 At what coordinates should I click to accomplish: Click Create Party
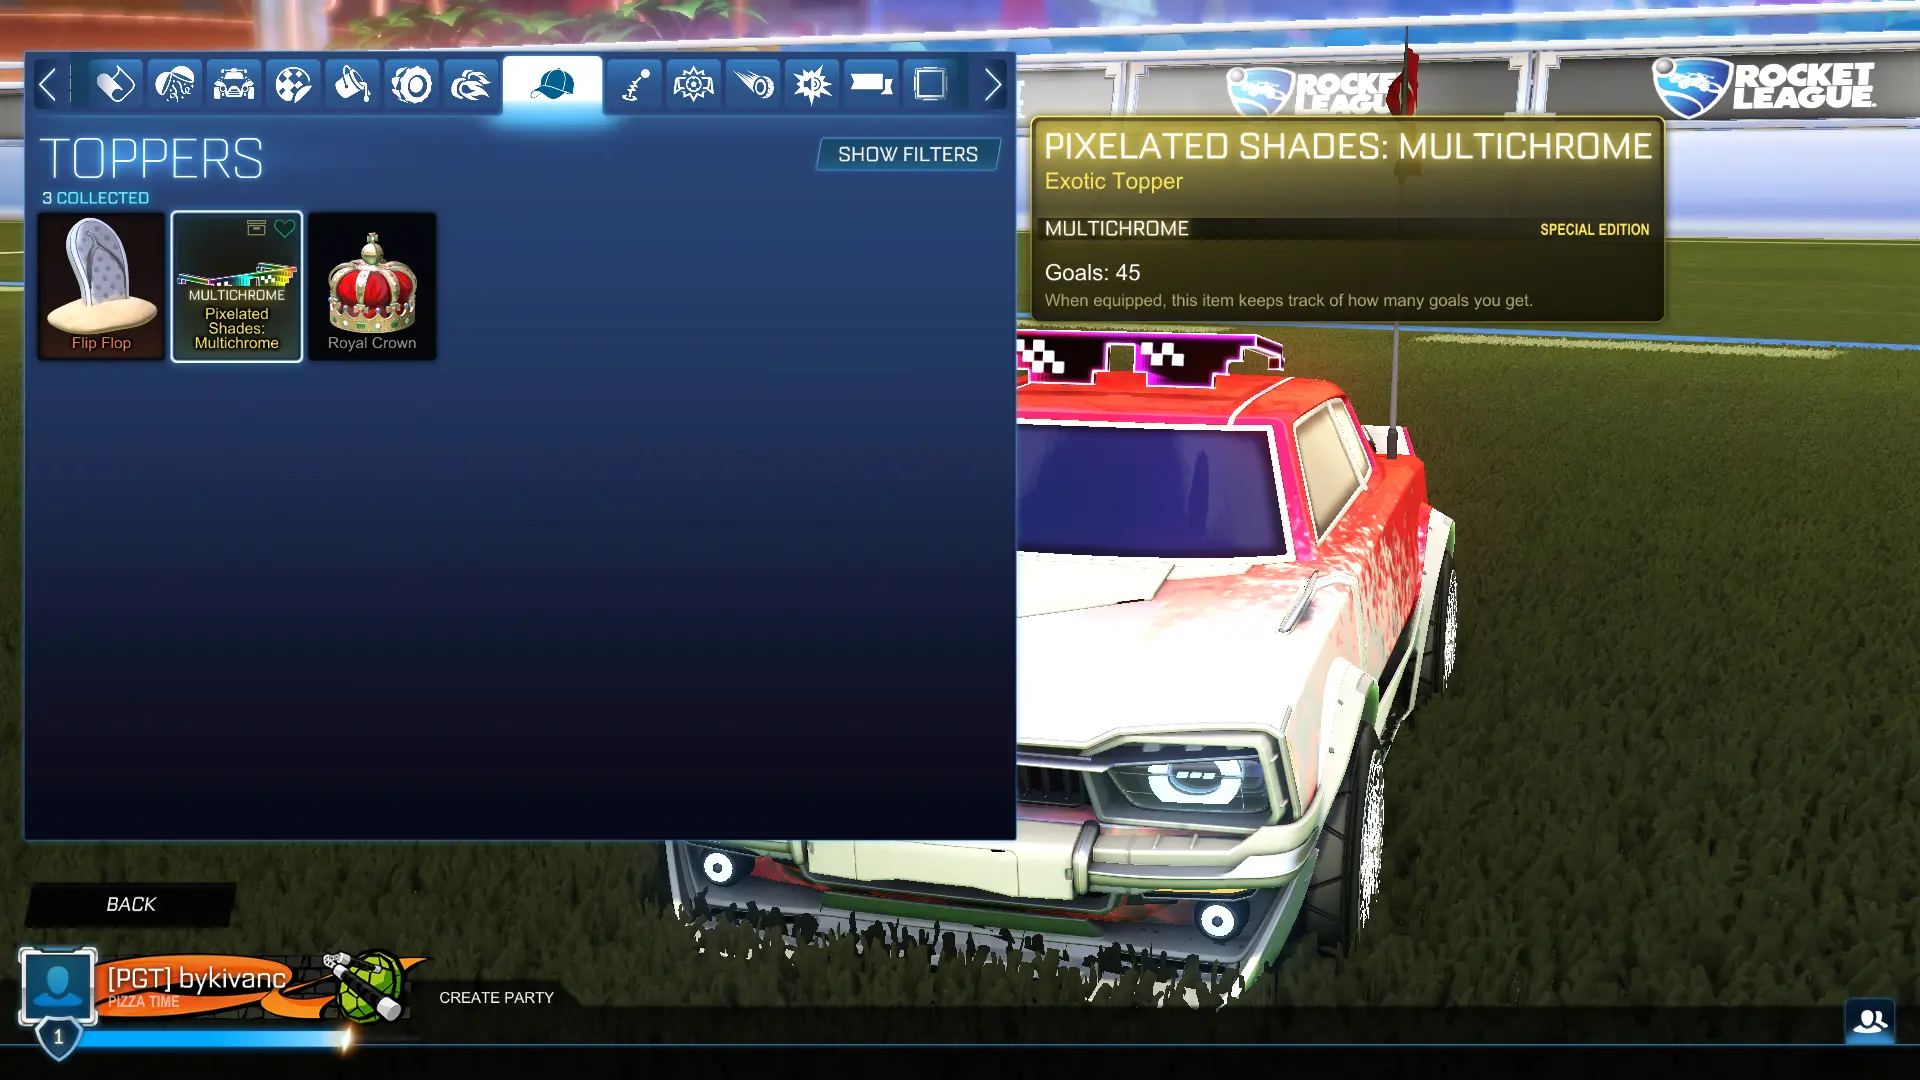496,998
